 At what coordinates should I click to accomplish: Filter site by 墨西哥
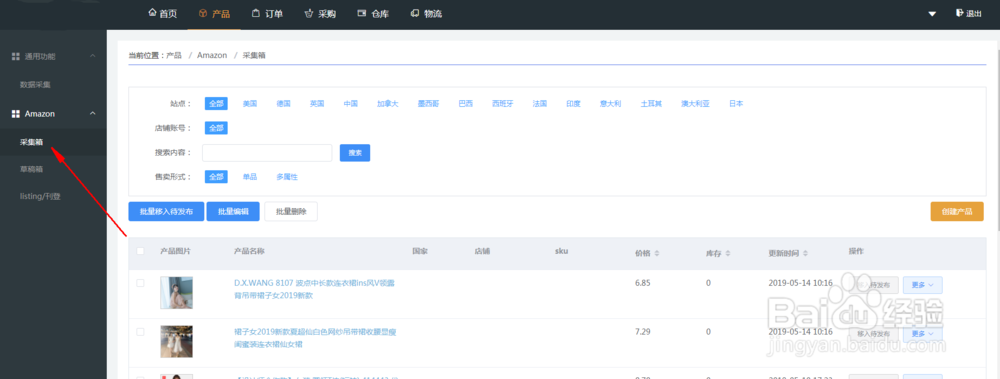(x=429, y=103)
